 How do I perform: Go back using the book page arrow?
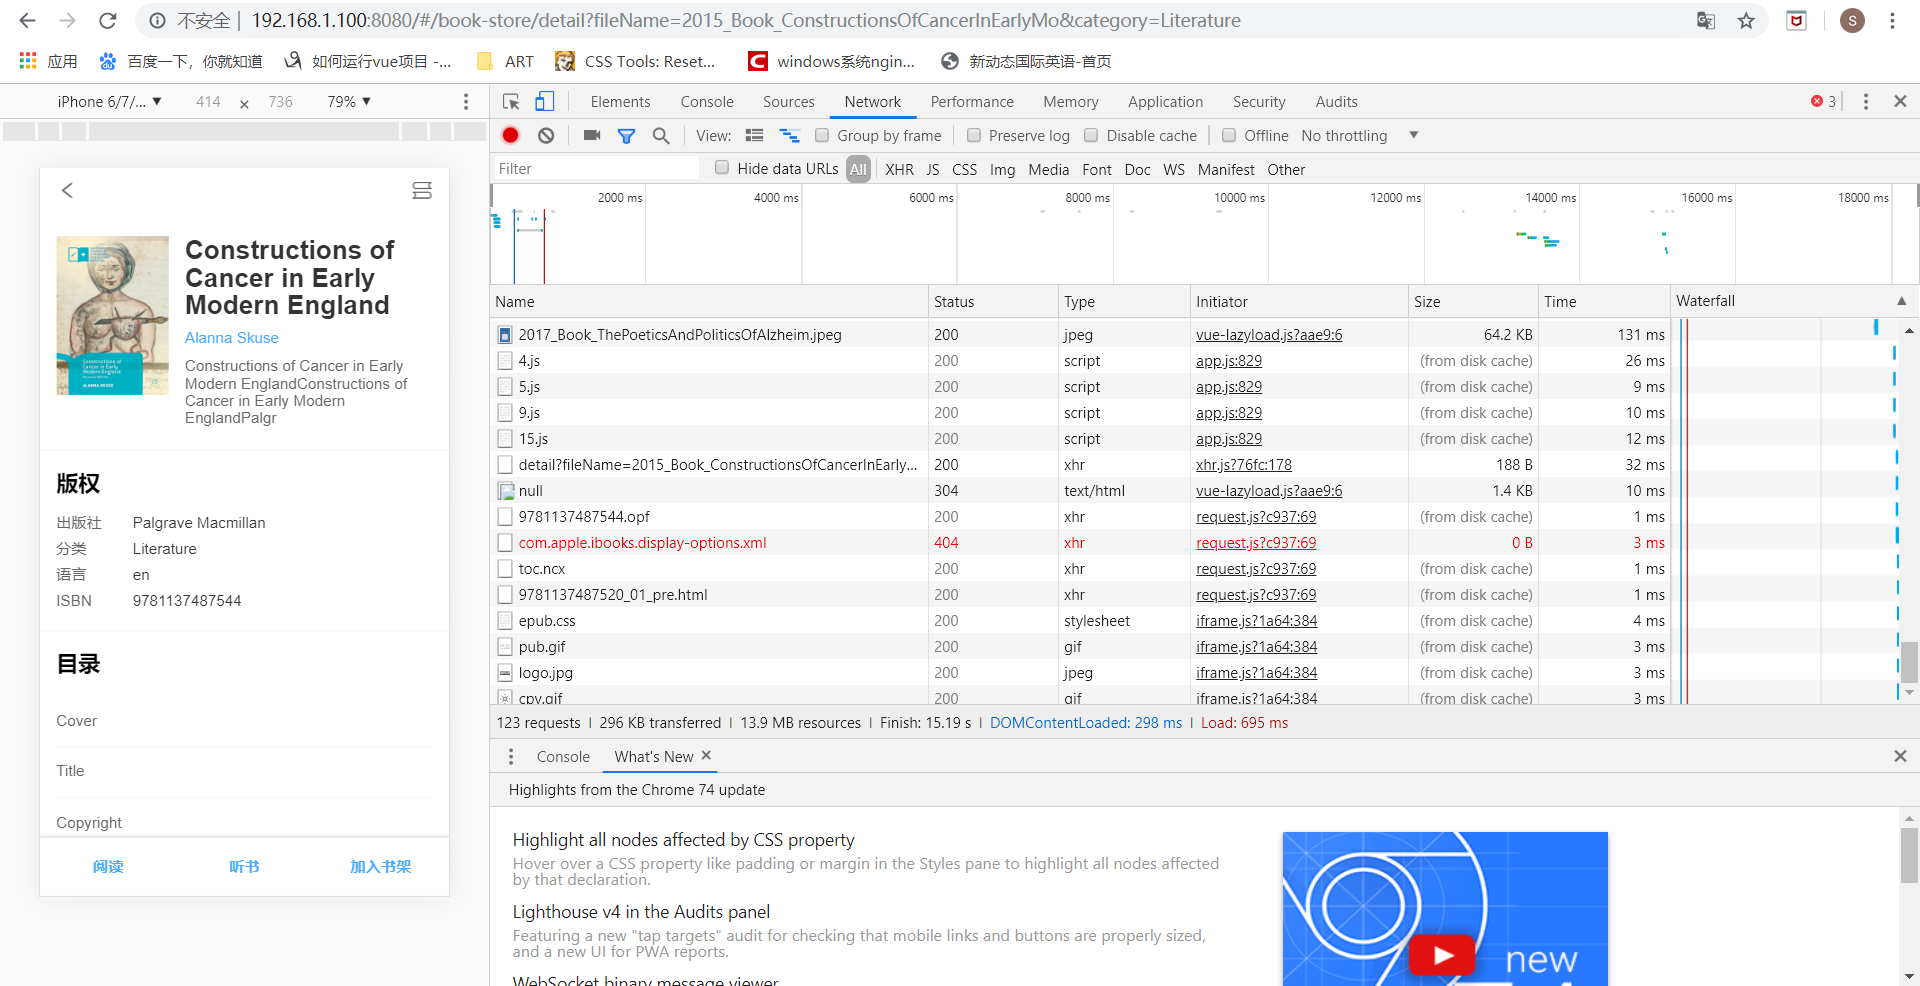(x=67, y=190)
